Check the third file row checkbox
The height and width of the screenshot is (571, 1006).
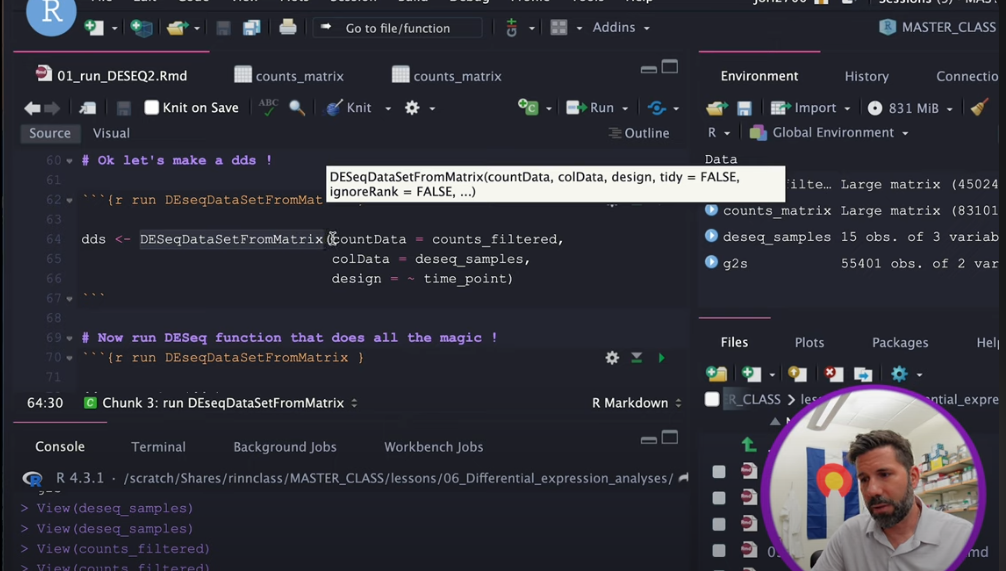pyautogui.click(x=719, y=524)
